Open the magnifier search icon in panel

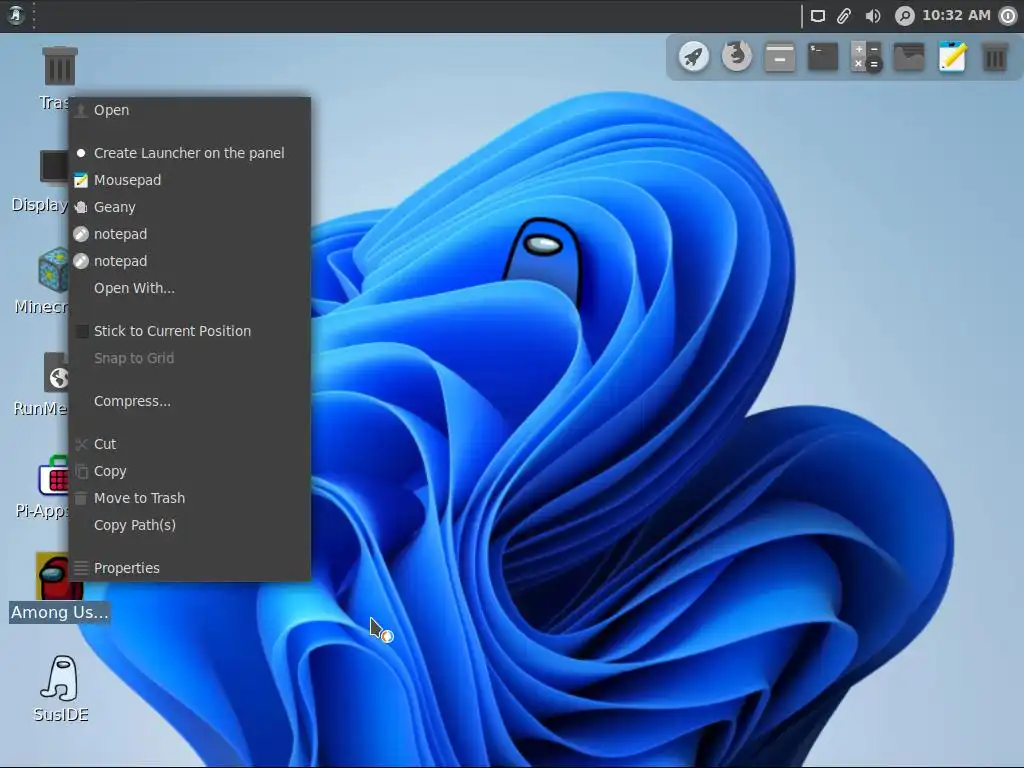pyautogui.click(x=904, y=16)
